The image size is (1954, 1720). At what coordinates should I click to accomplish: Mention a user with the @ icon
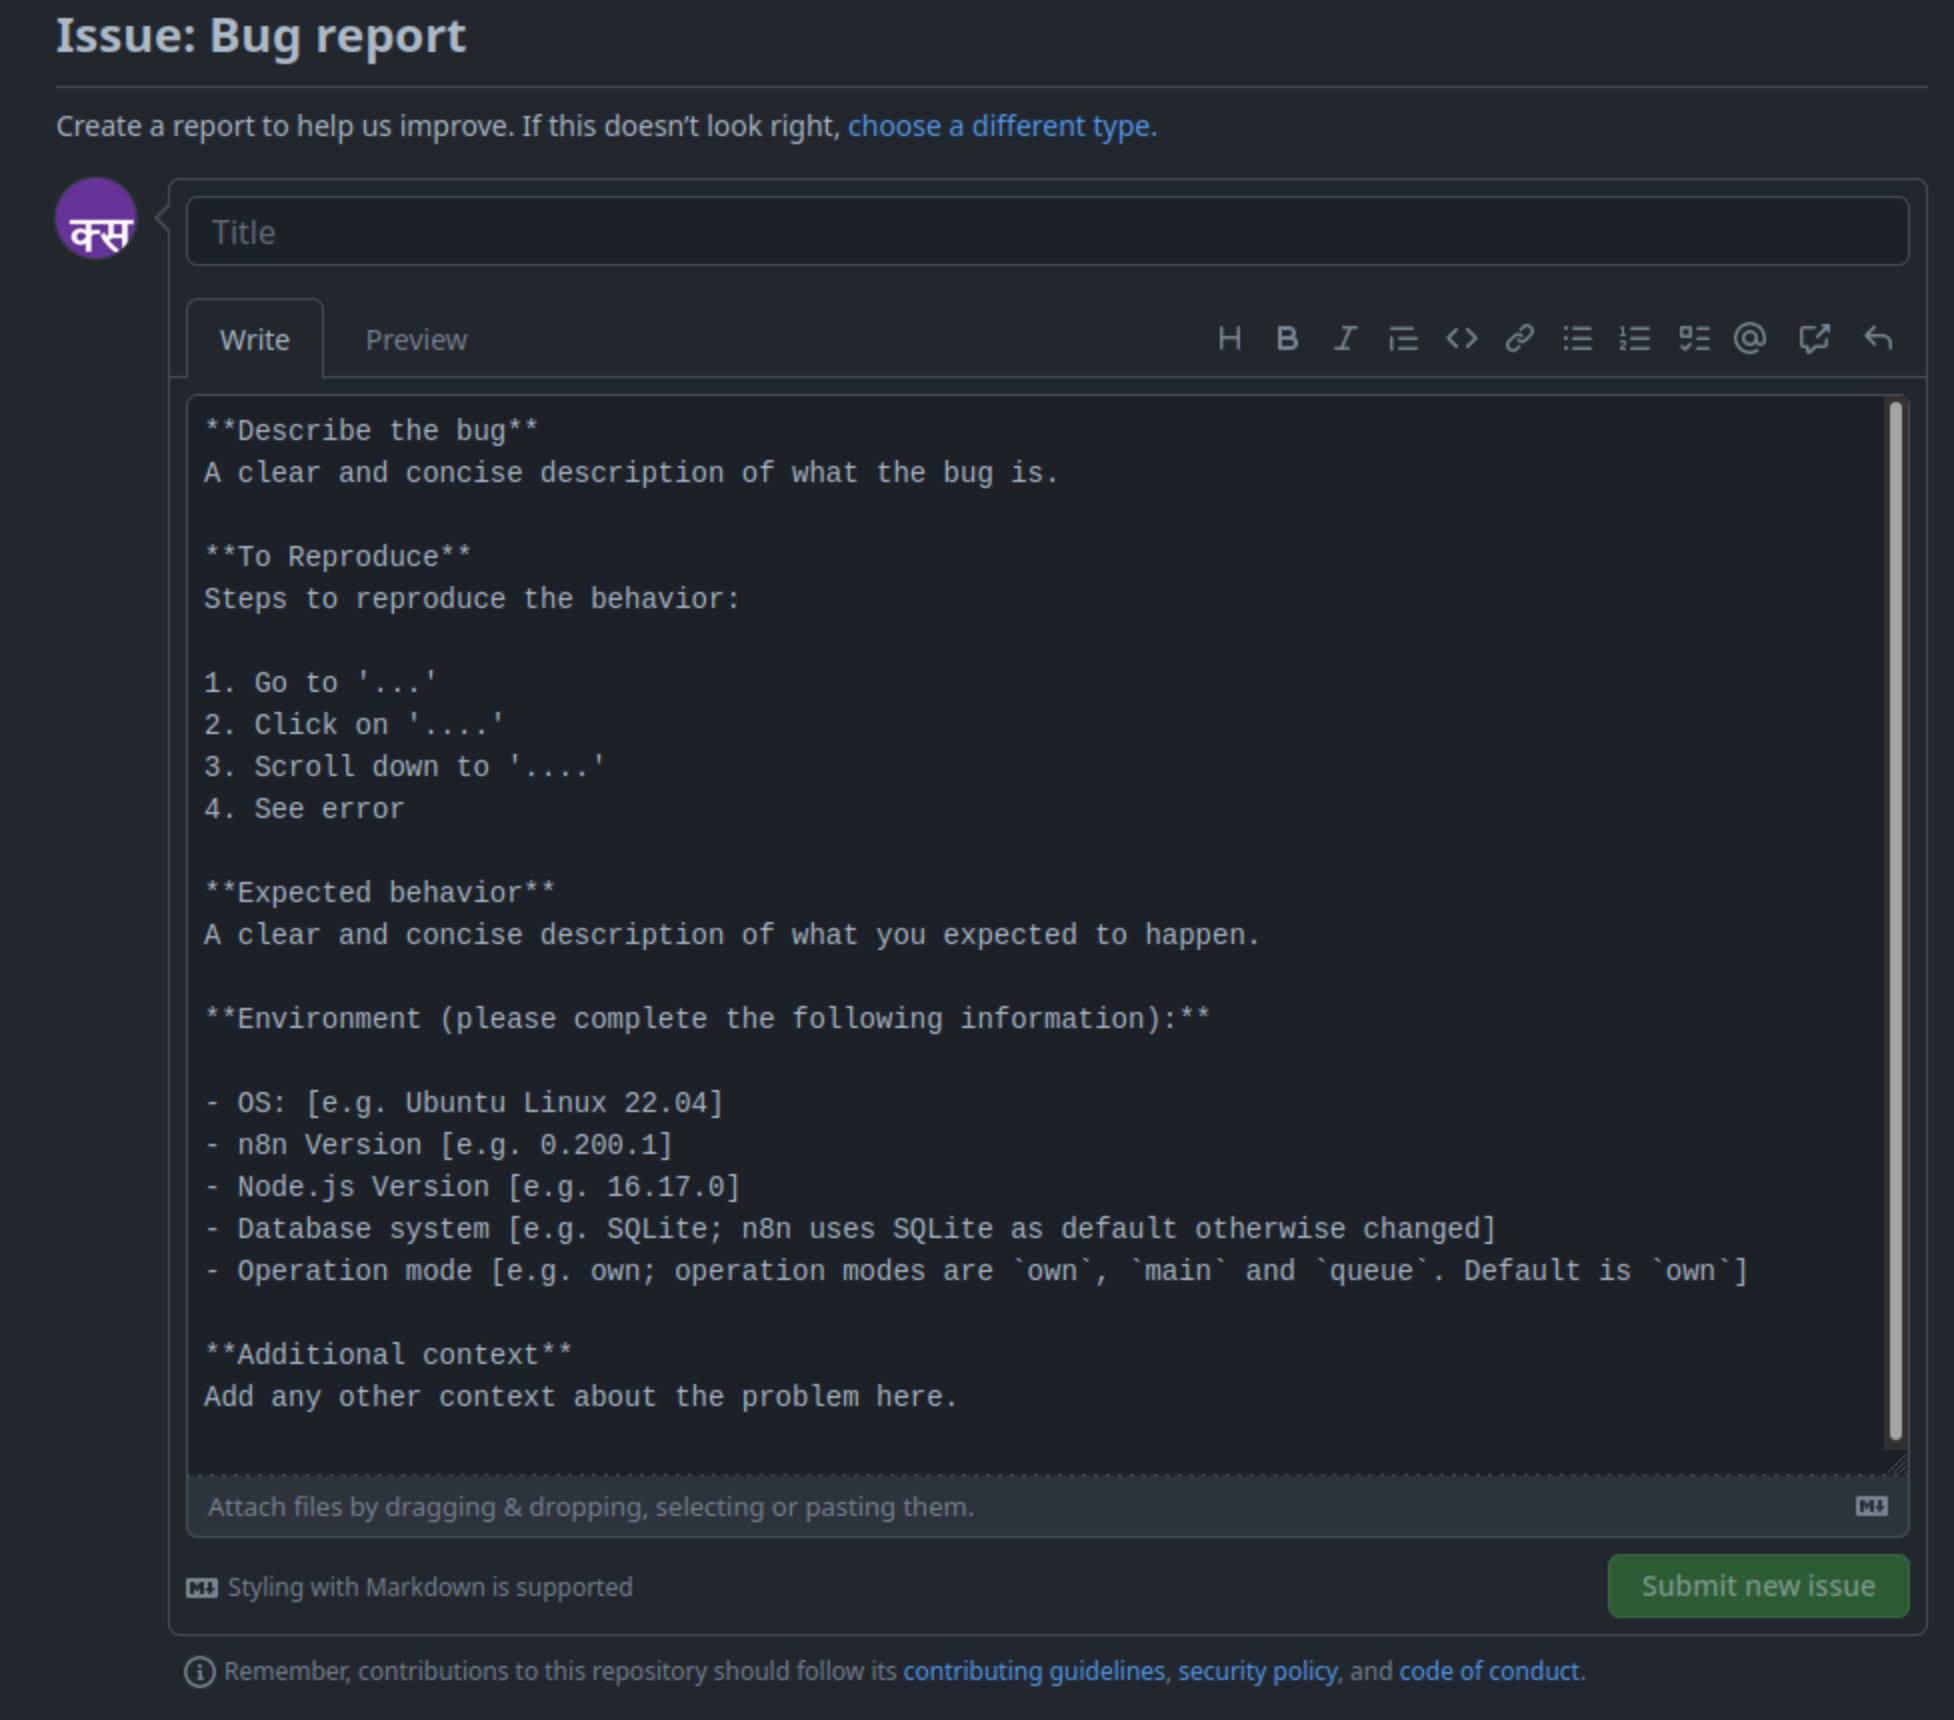pyautogui.click(x=1749, y=338)
